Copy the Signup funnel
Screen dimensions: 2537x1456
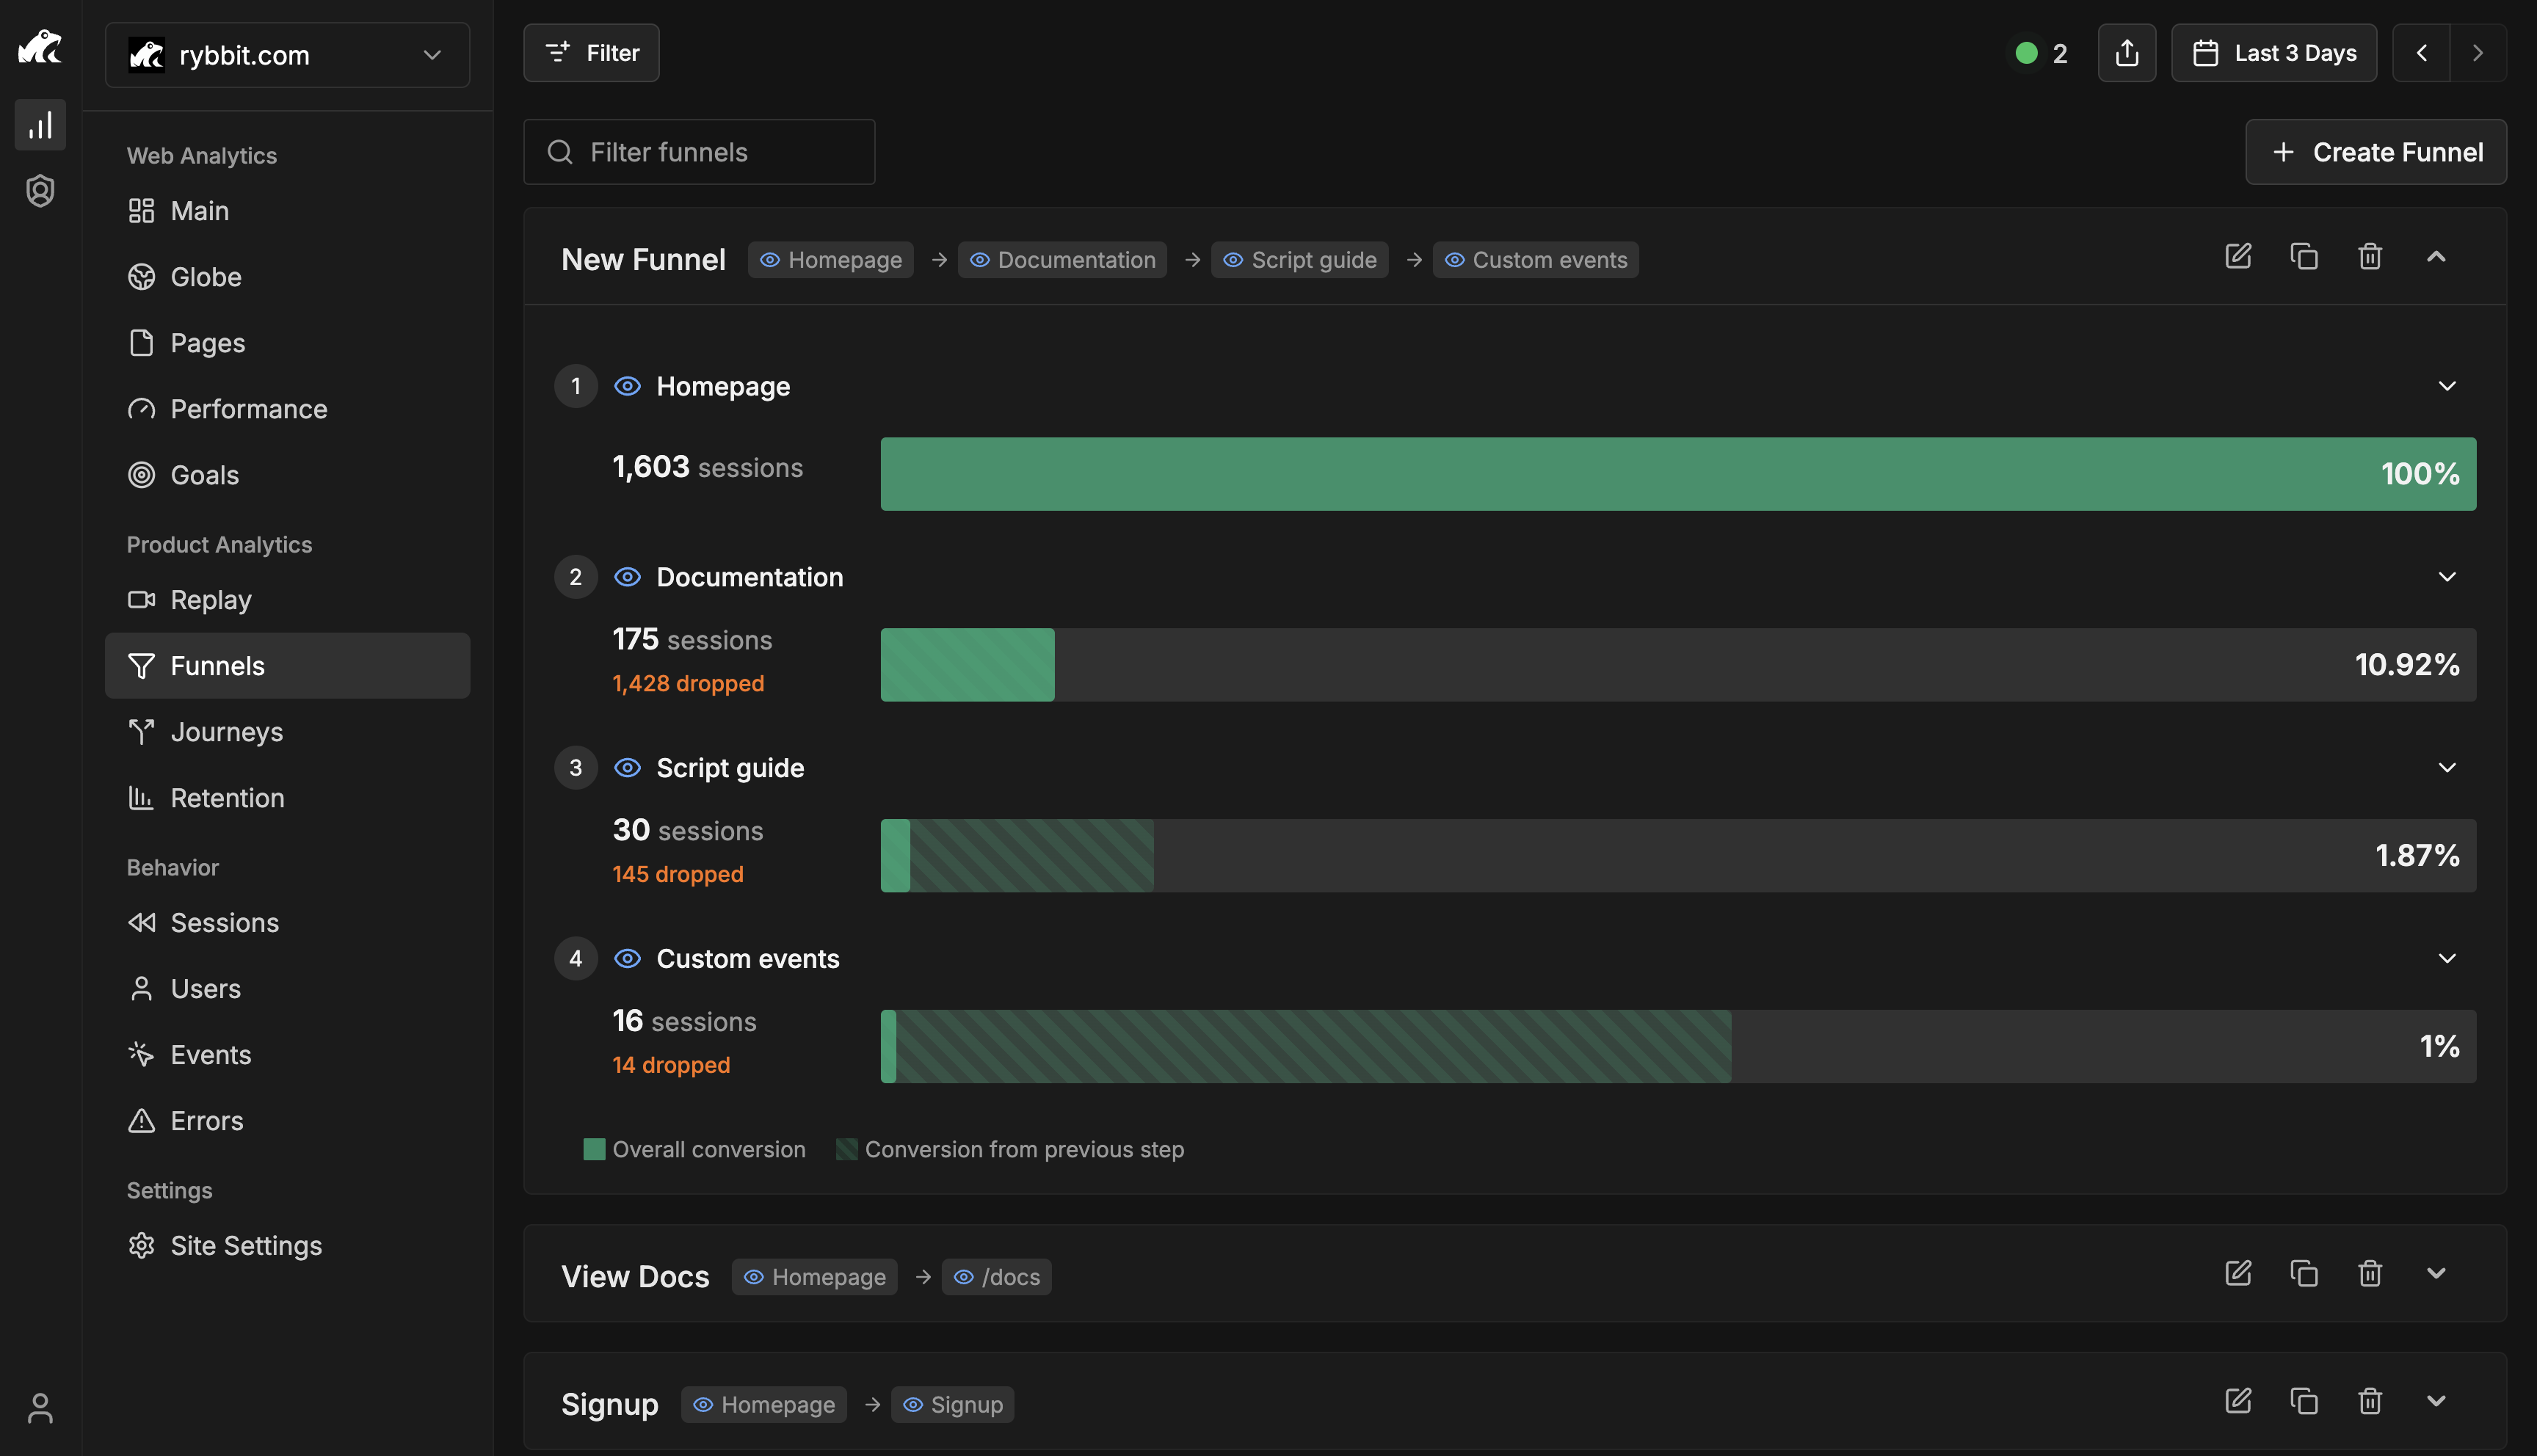coord(2304,1402)
